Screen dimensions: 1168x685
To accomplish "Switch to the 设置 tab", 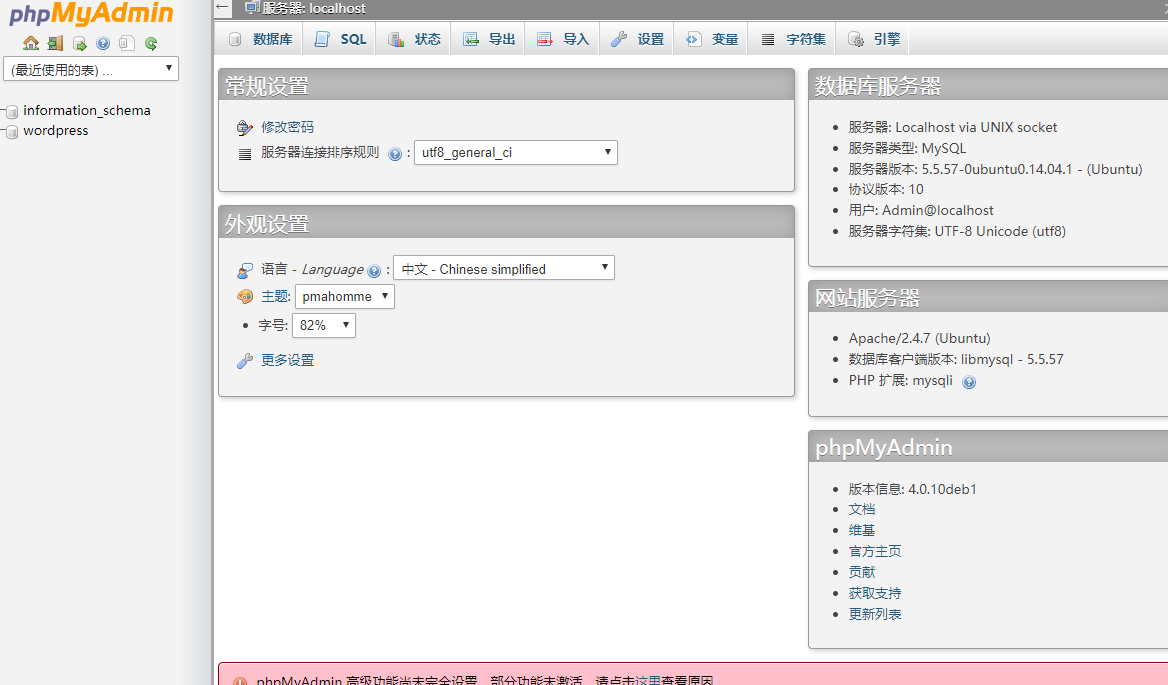I will pyautogui.click(x=637, y=39).
